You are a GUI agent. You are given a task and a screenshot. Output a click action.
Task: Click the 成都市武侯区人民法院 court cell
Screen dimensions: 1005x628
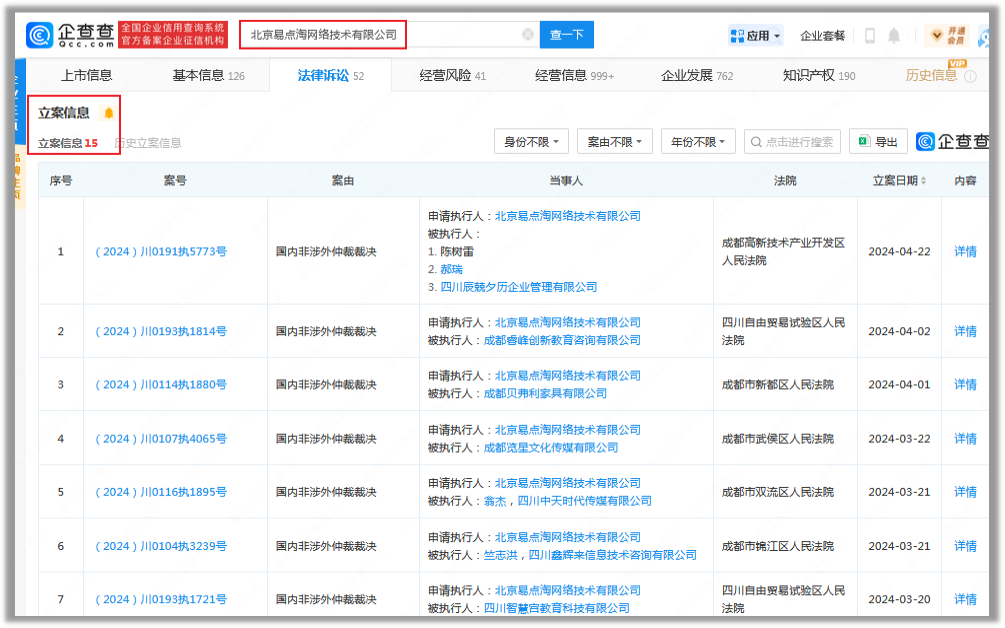[777, 439]
